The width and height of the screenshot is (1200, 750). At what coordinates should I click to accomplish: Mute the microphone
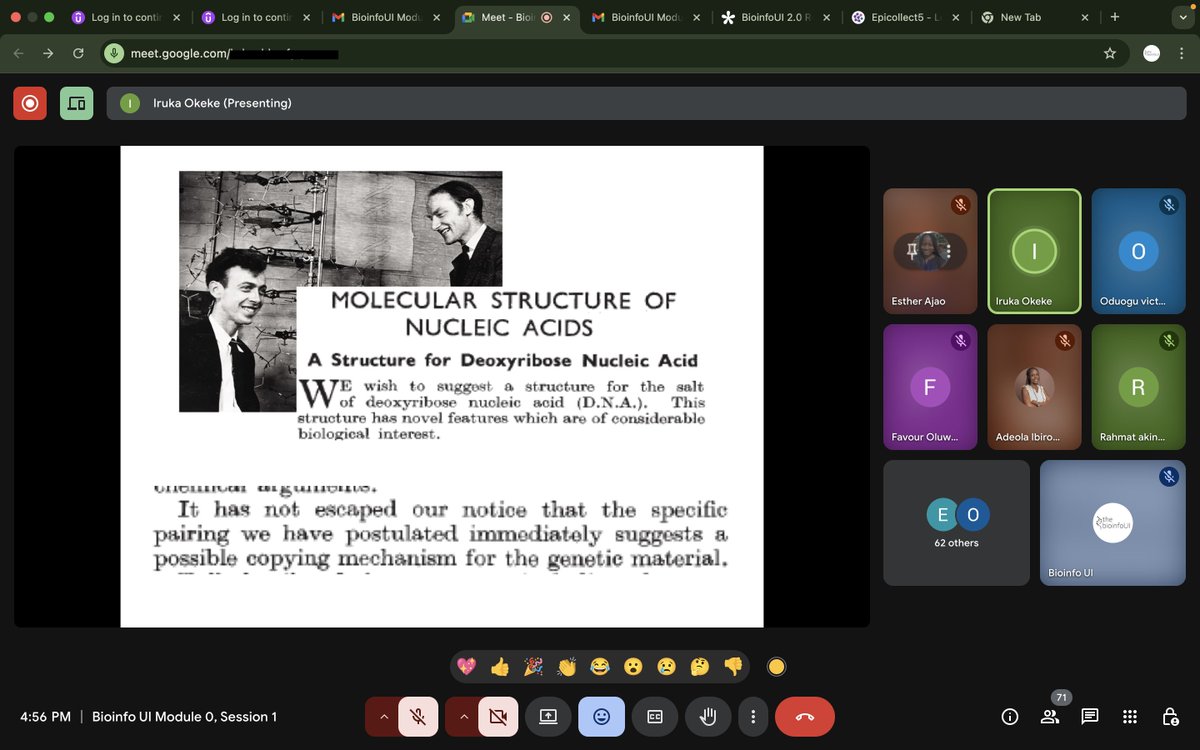pos(417,716)
